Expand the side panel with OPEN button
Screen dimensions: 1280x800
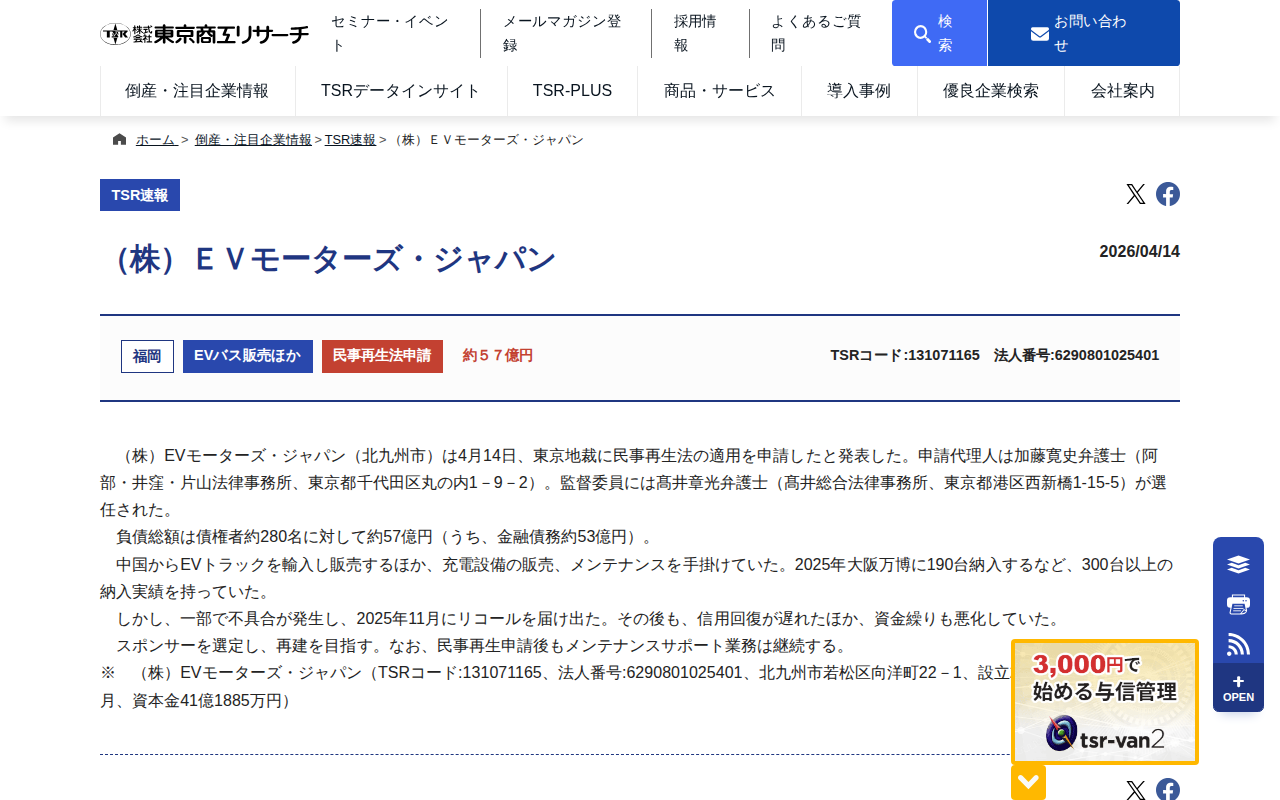pos(1238,688)
